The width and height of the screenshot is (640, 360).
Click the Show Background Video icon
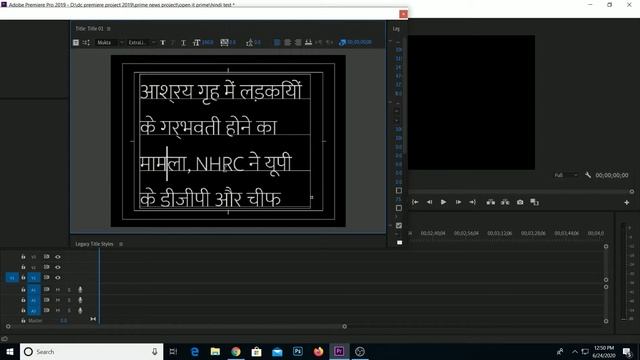[x=342, y=42]
